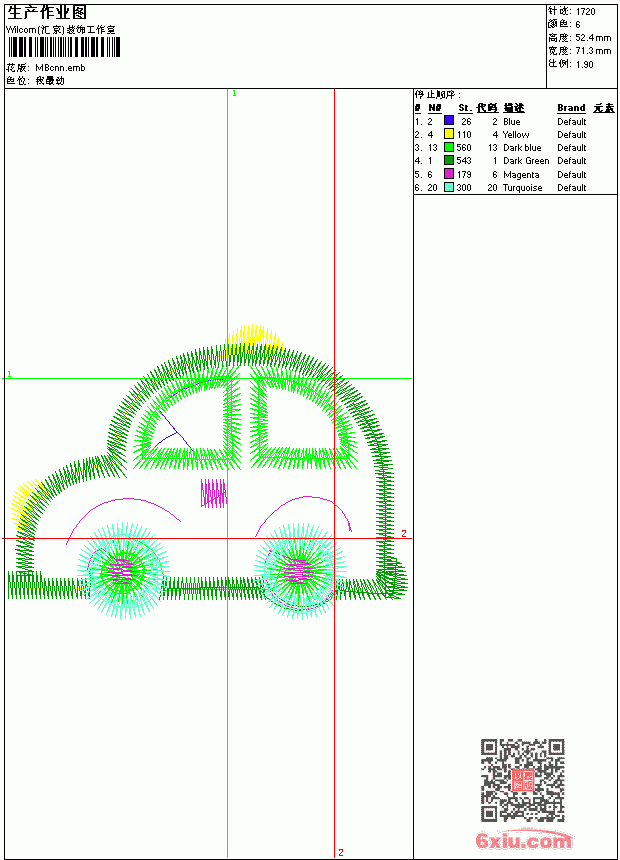This screenshot has height=860, width=620.
Task: Click the Yellow color swatch
Action: tap(449, 134)
